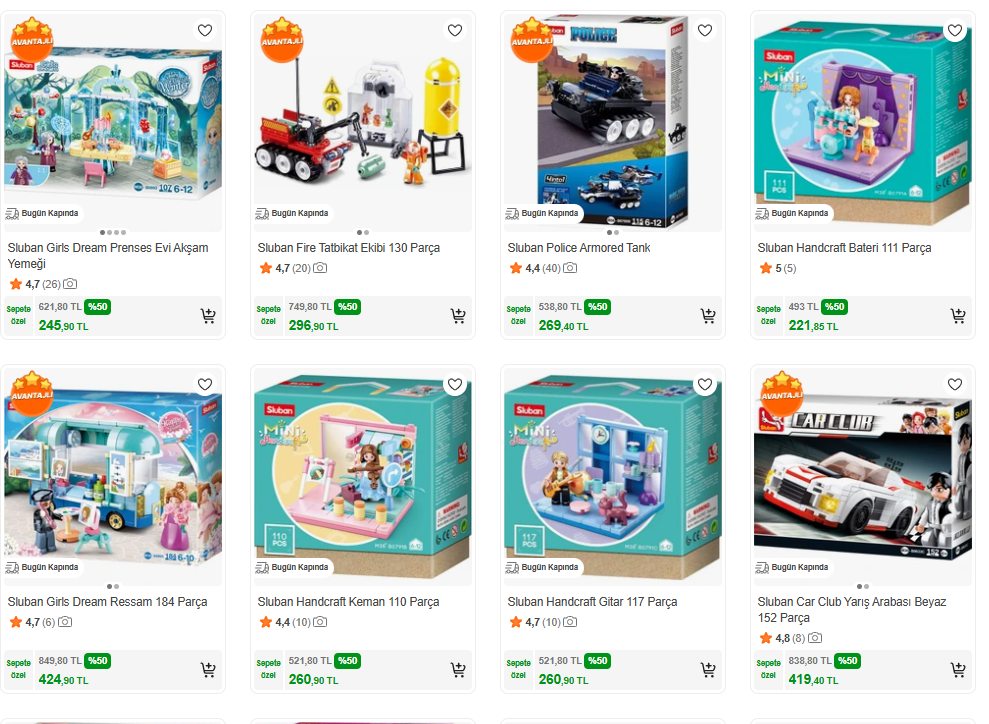View the Sluban Car Club white car image
The image size is (989, 724).
[x=862, y=476]
